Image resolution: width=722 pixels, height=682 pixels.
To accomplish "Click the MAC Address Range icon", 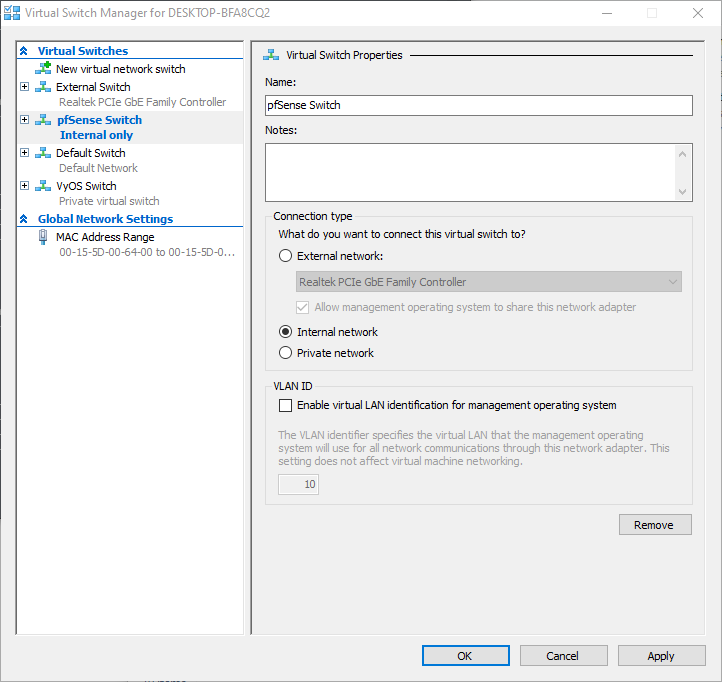I will (x=43, y=237).
